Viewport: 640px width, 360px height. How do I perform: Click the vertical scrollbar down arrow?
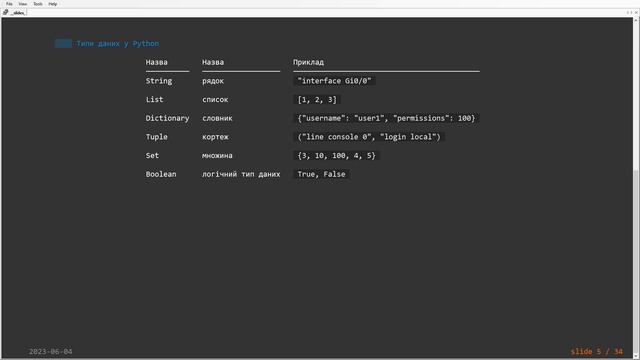click(636, 357)
